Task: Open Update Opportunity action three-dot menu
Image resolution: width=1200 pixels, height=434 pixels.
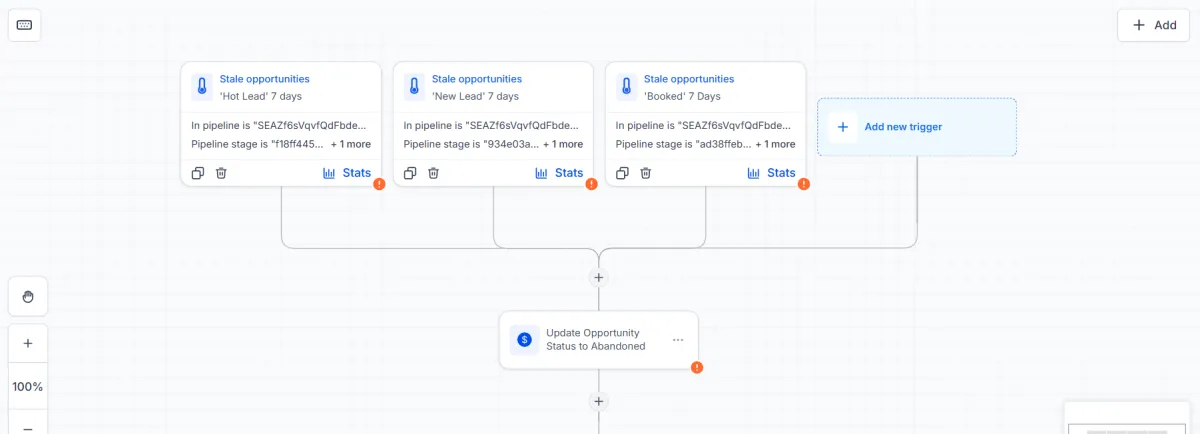Action: coord(678,340)
